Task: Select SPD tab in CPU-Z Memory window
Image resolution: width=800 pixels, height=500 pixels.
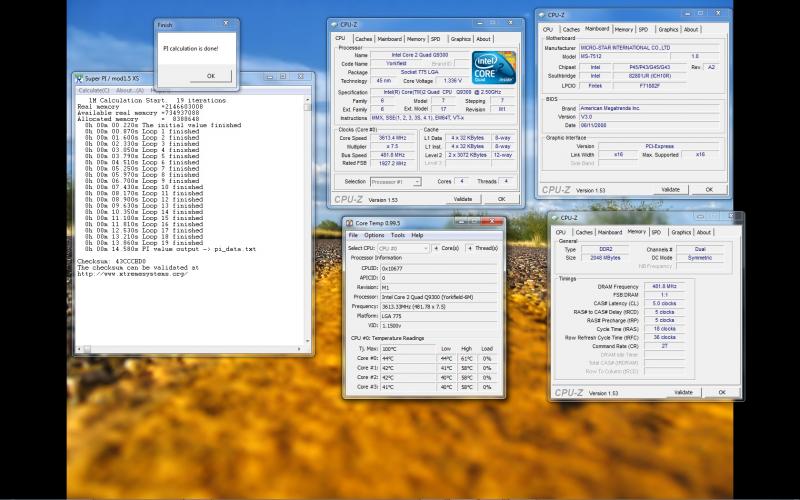Action: (656, 232)
